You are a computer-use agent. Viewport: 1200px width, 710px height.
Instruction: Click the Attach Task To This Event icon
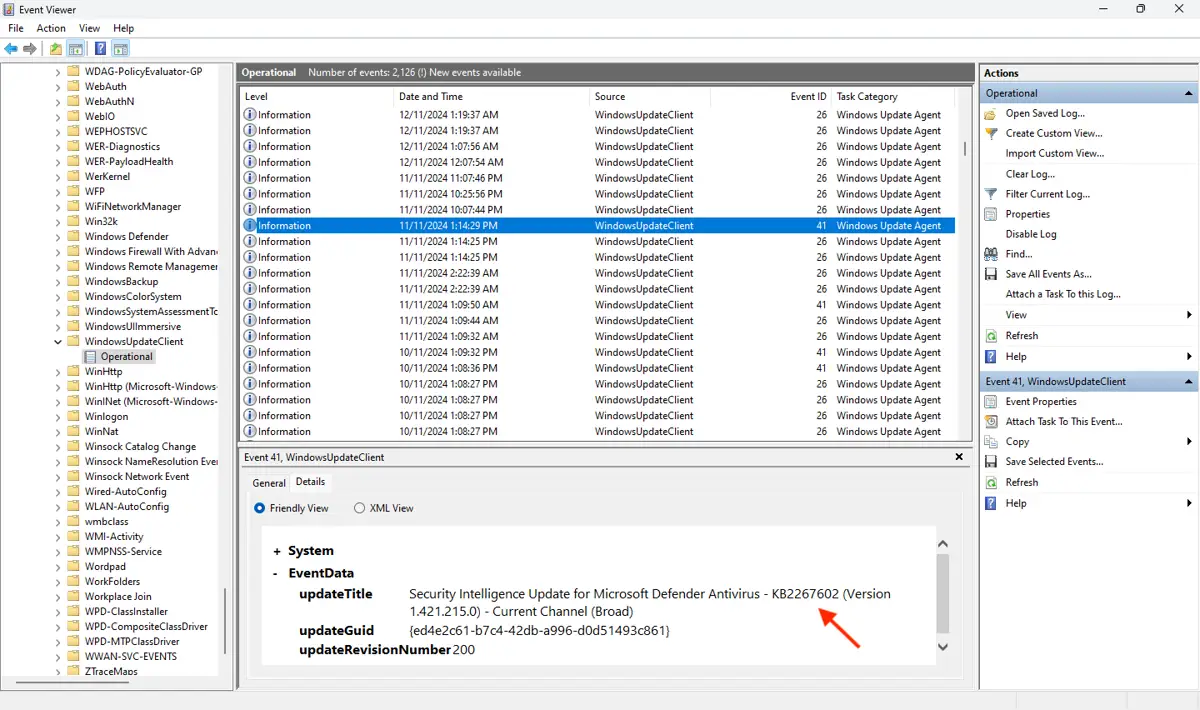pyautogui.click(x=991, y=421)
